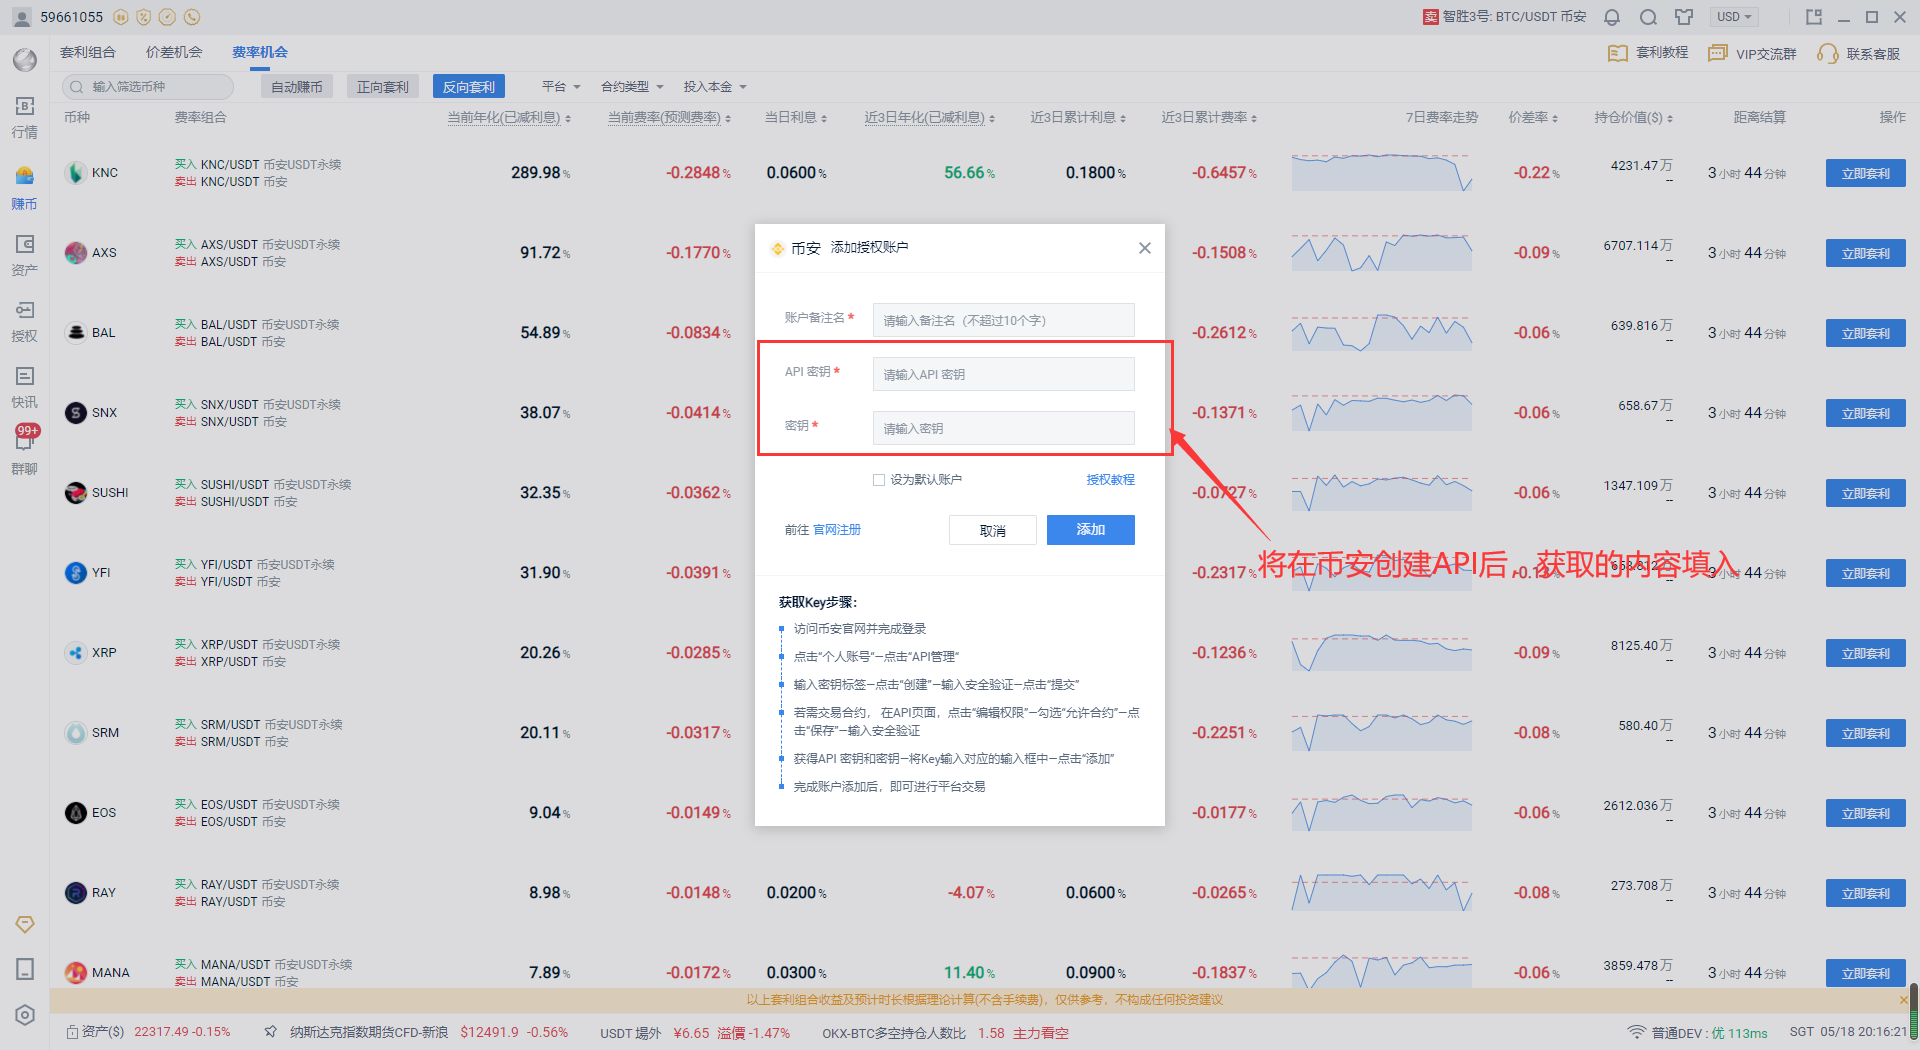Sort by 近3日累计费率 column
This screenshot has height=1050, width=1920.
coord(1209,118)
